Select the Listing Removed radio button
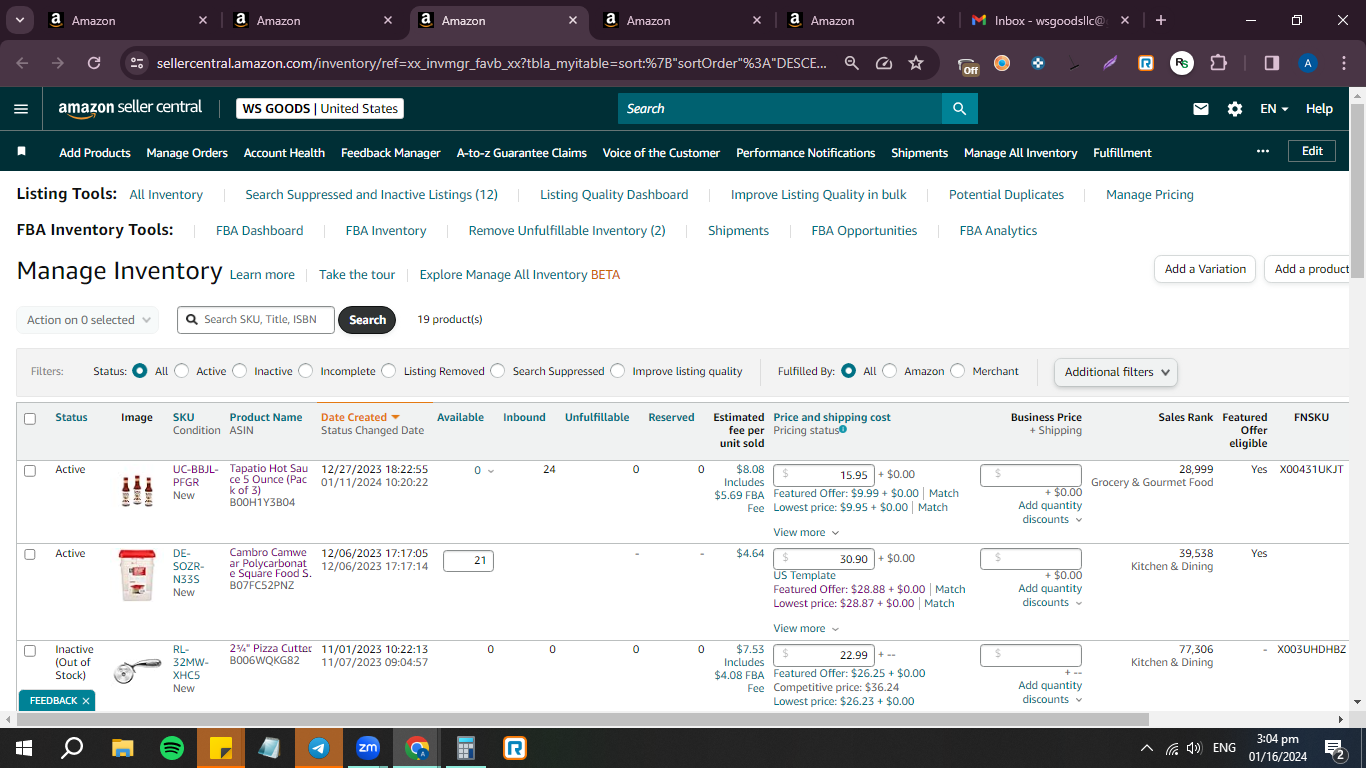Viewport: 1366px width, 768px height. coord(389,371)
